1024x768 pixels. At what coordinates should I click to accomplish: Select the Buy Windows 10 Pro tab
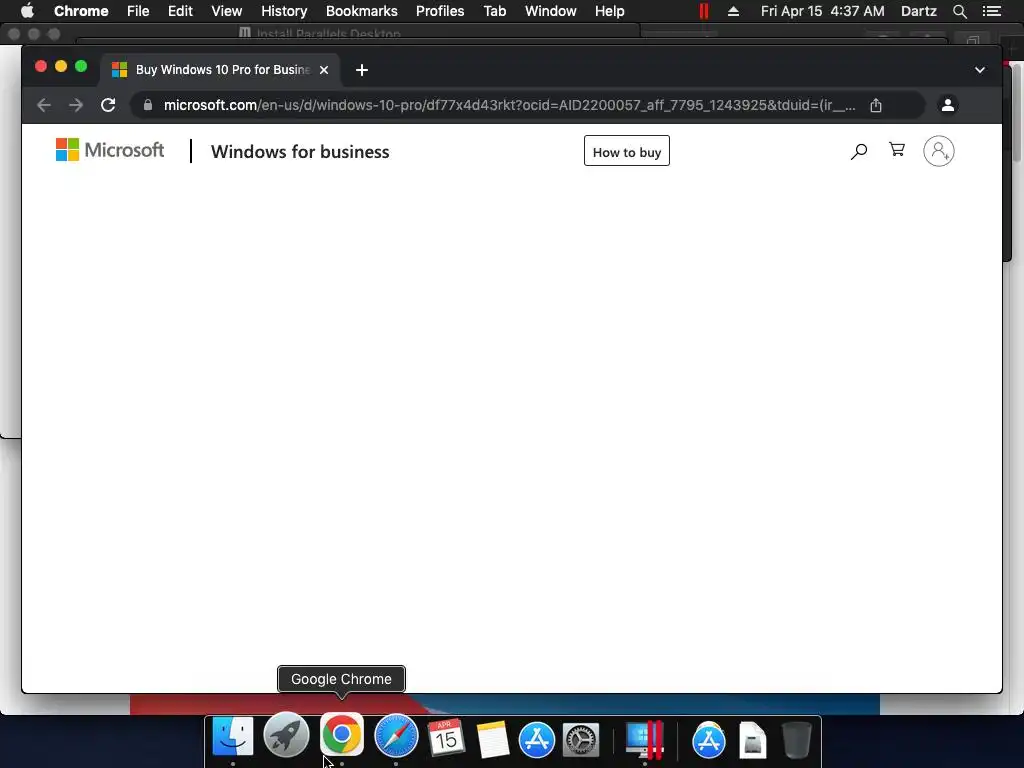tap(219, 70)
